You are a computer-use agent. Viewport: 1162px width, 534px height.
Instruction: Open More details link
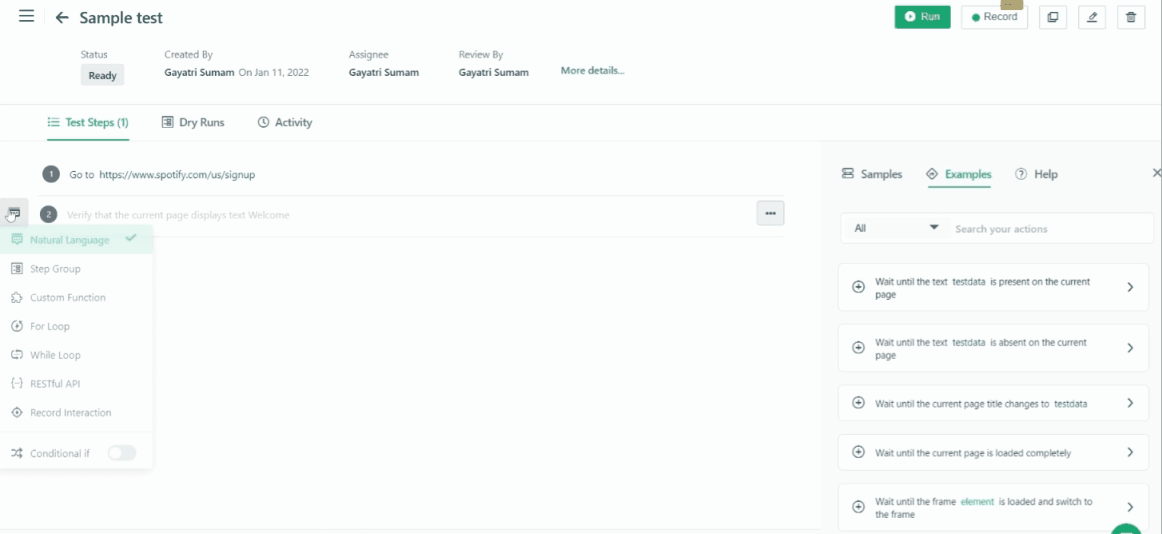click(x=592, y=71)
